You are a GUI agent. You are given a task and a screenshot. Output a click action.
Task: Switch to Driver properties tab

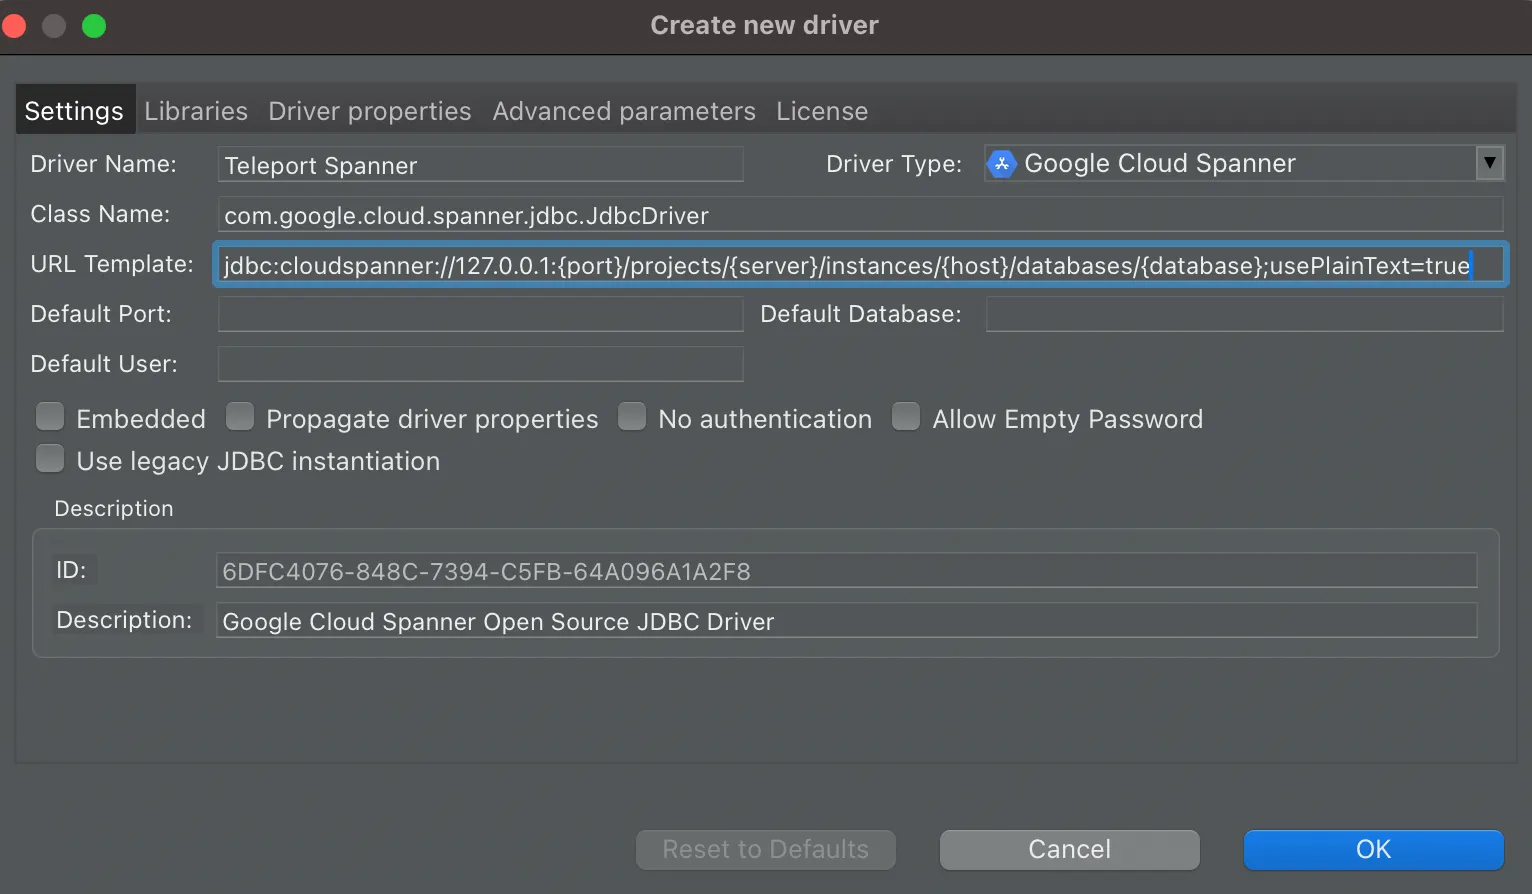[370, 111]
